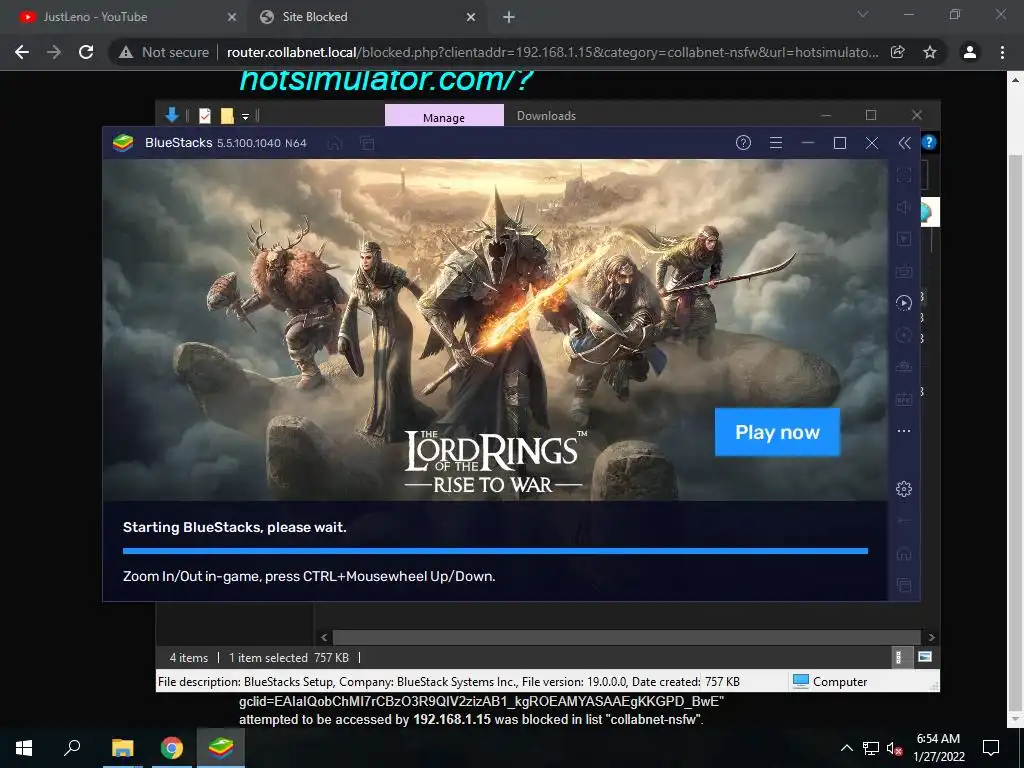
Task: Click the circular play operations icon in BlueStacks sidebar
Action: 904,302
